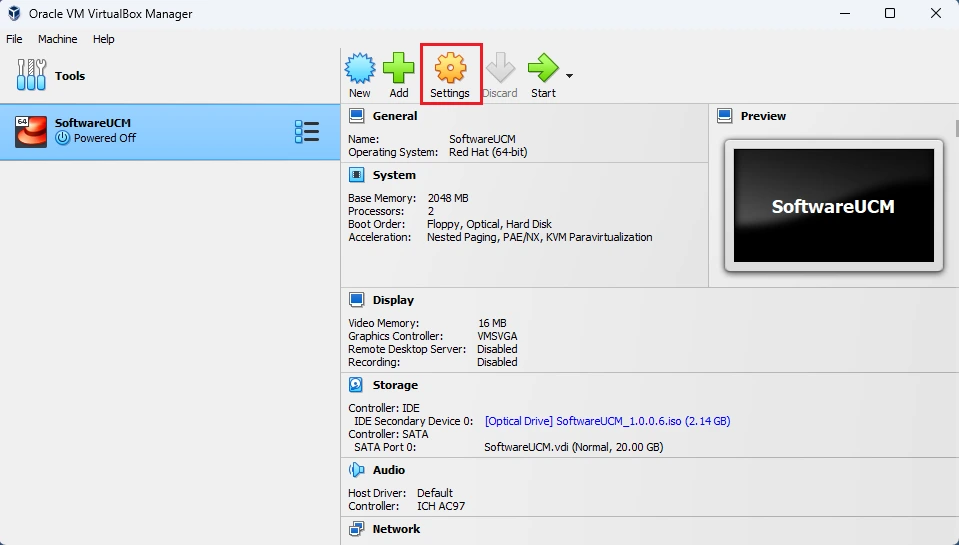Click the SoftwareUCM.vdi (Normal, 20.00 GB) entry

coord(574,447)
